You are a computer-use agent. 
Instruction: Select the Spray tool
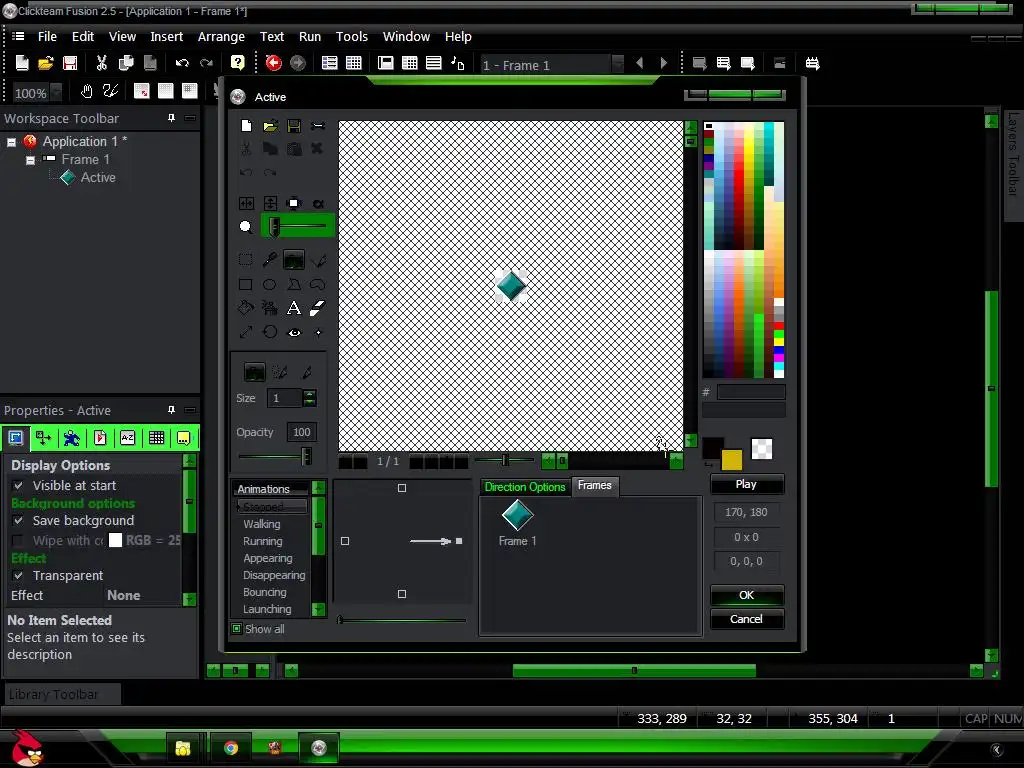(x=269, y=308)
